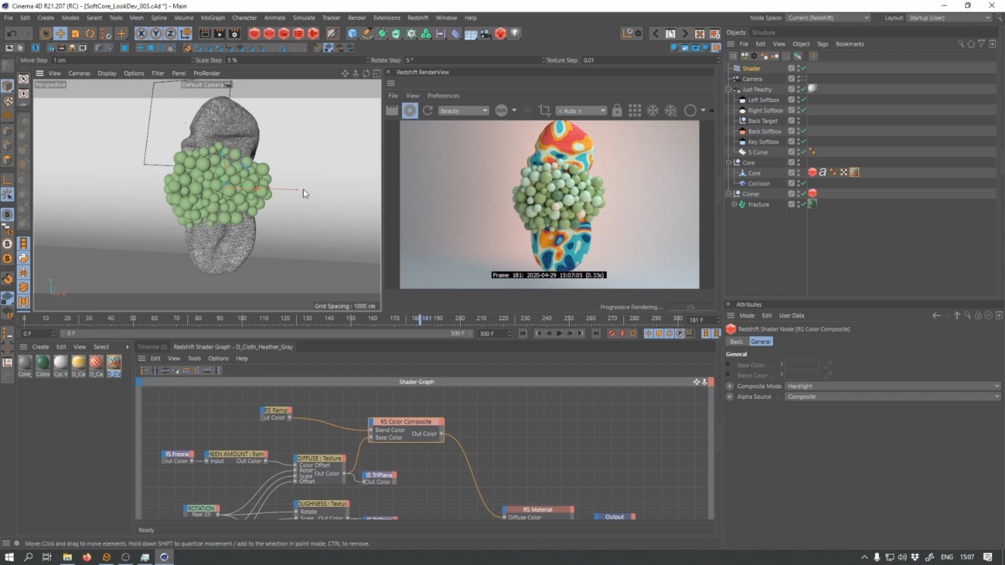Viewport: 1005px width, 565px height.
Task: Select the Move tool in top toolbar
Action: click(60, 34)
